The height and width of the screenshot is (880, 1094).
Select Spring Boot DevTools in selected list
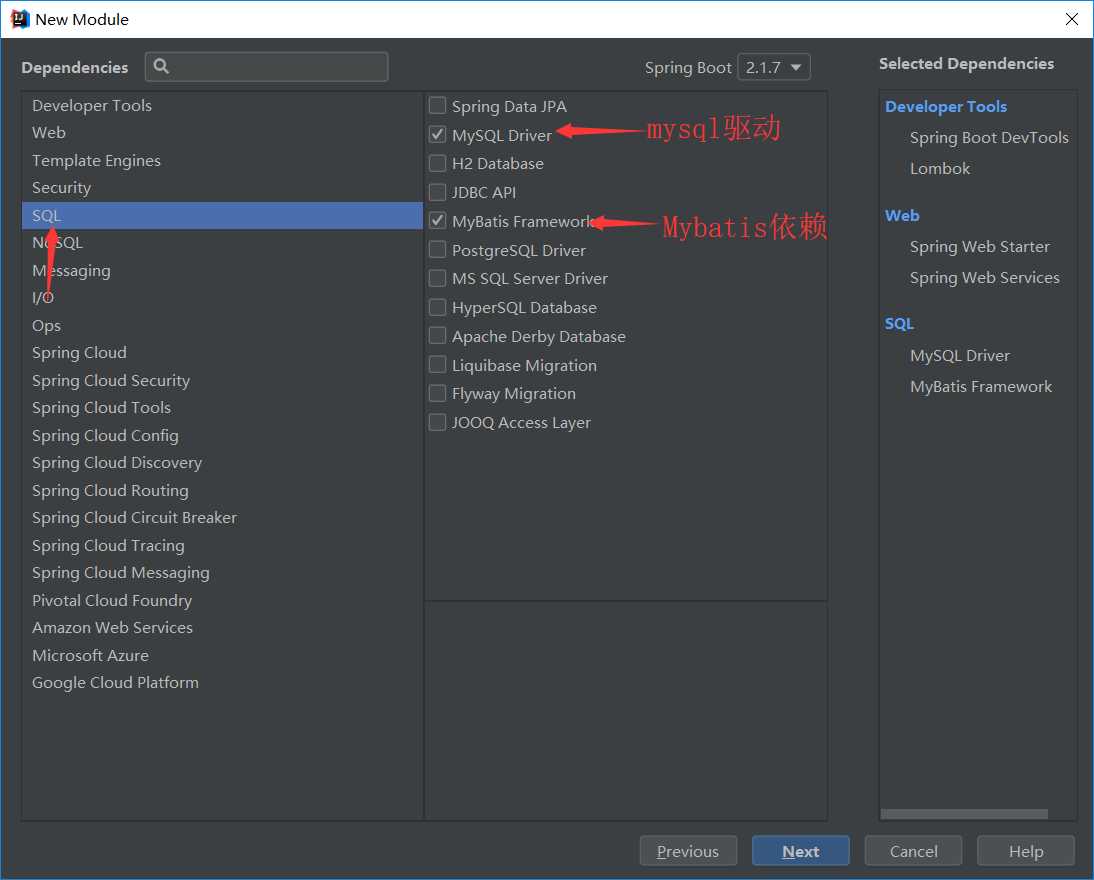click(989, 137)
